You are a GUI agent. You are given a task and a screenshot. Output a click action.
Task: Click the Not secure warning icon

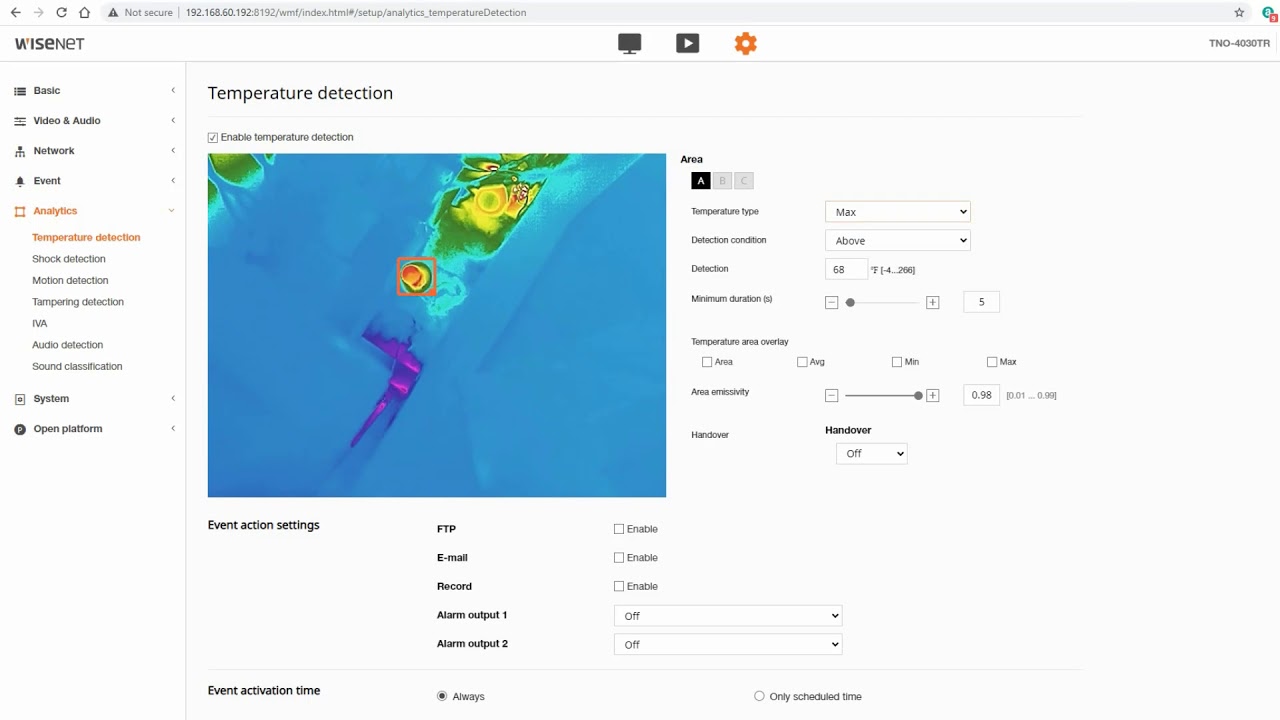pos(113,13)
